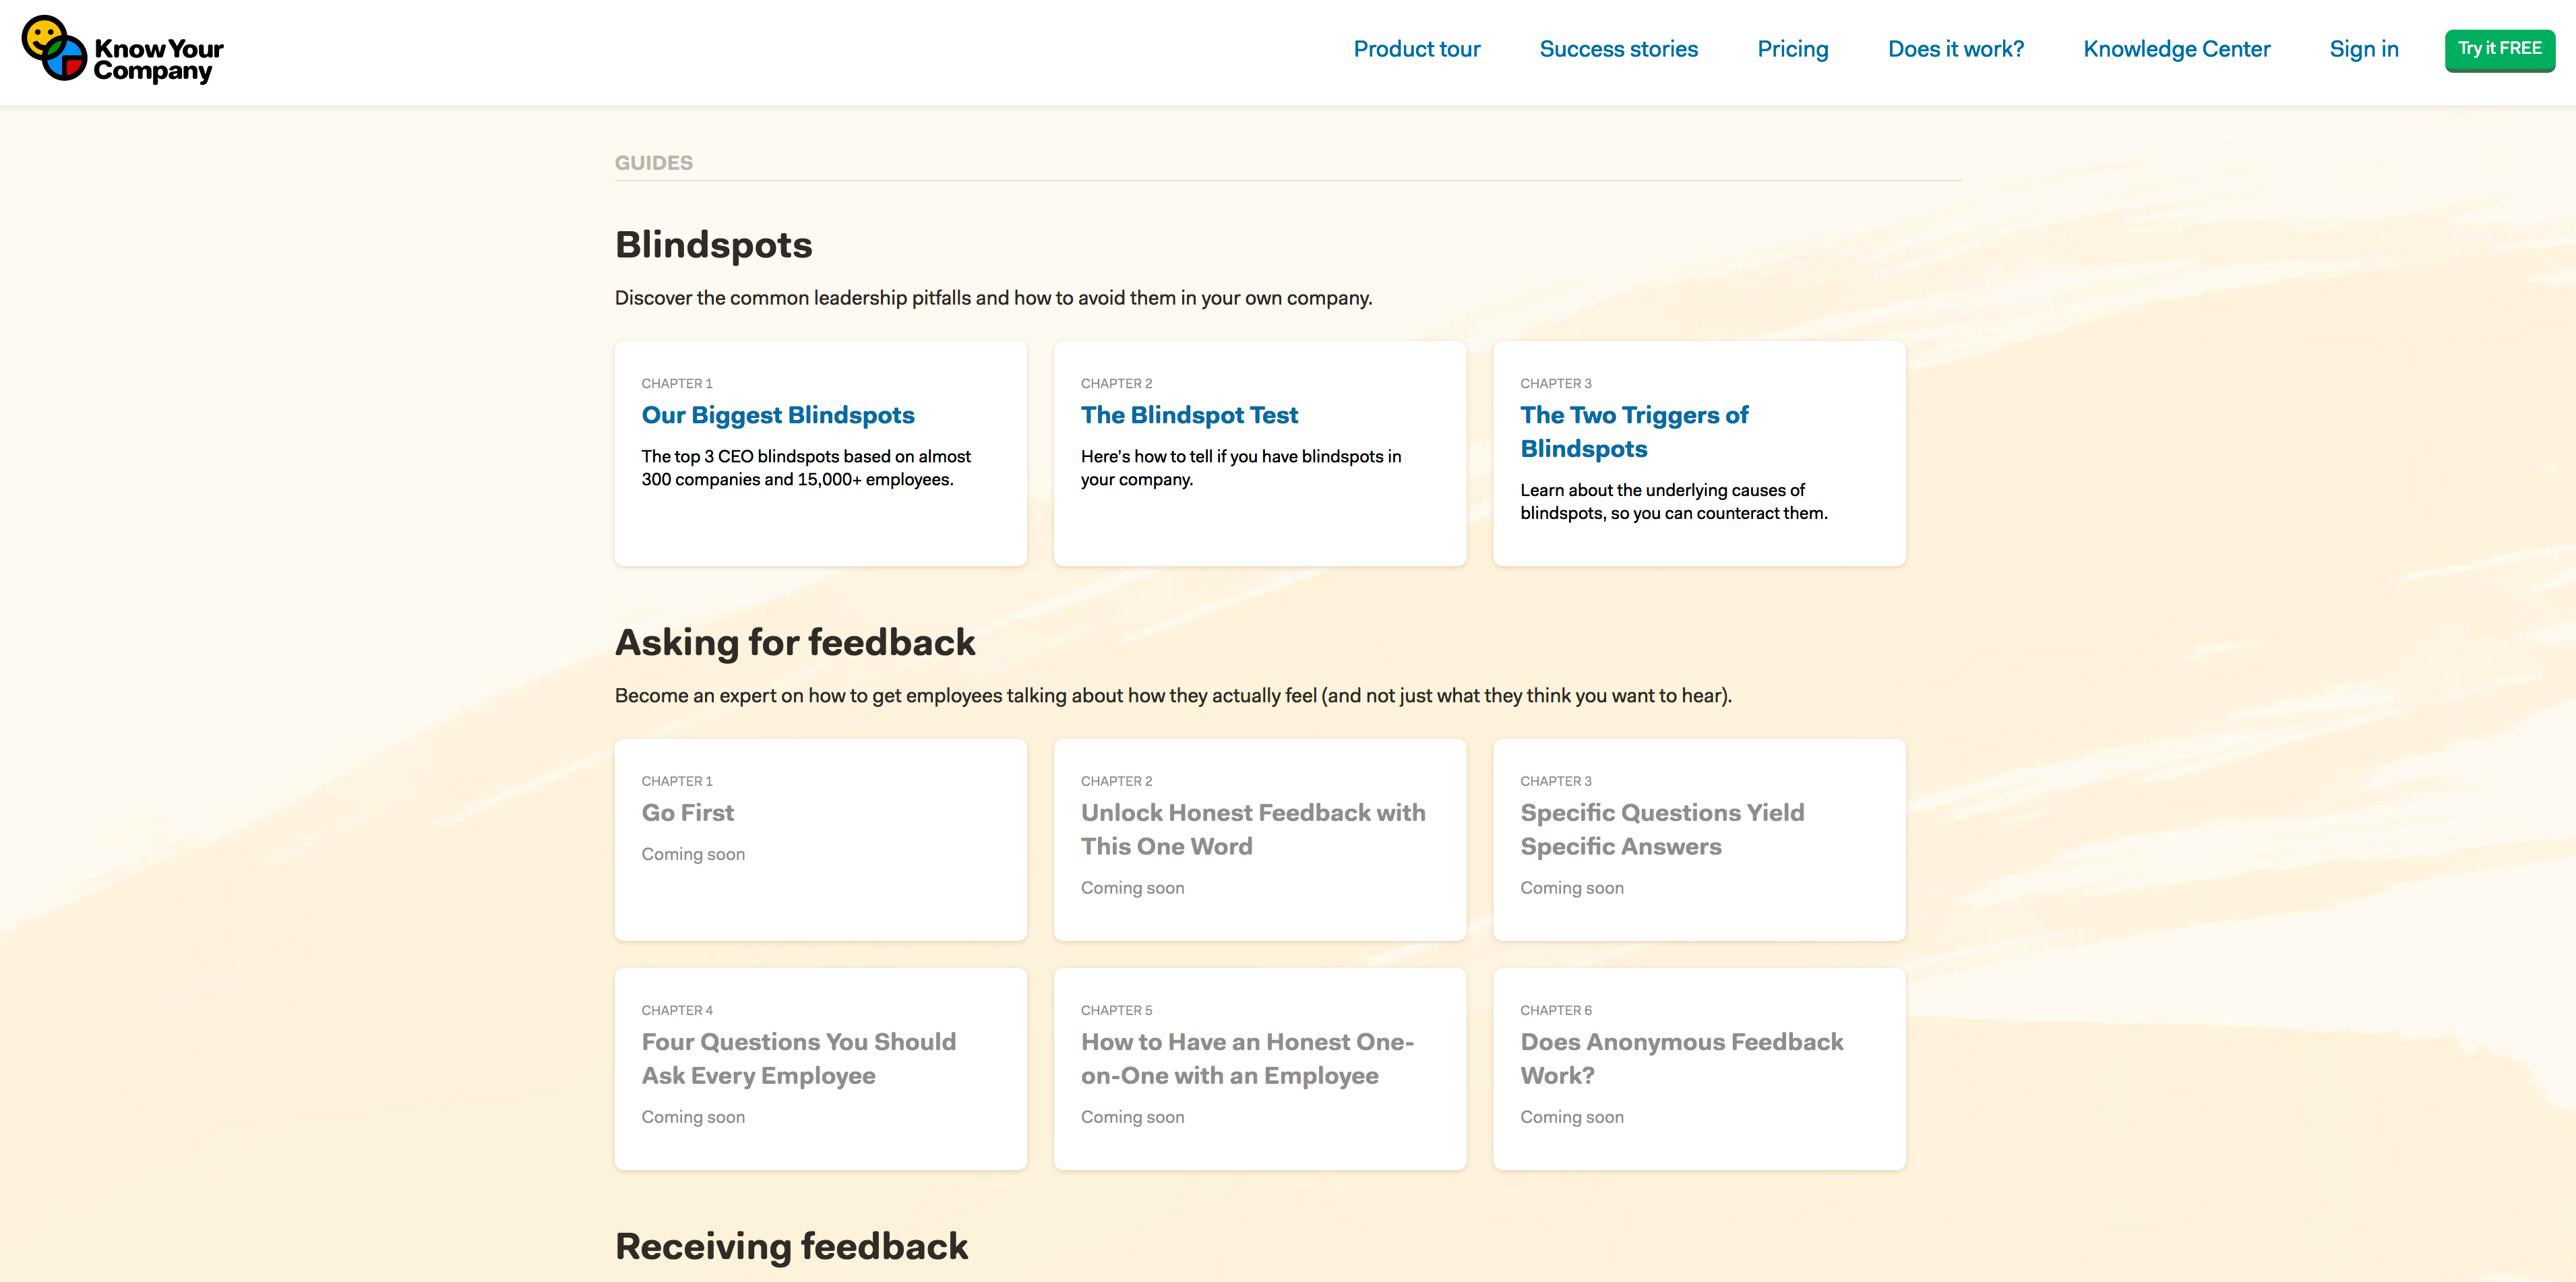The image size is (2576, 1282).
Task: Click the Blindspots section heading
Action: click(x=713, y=245)
